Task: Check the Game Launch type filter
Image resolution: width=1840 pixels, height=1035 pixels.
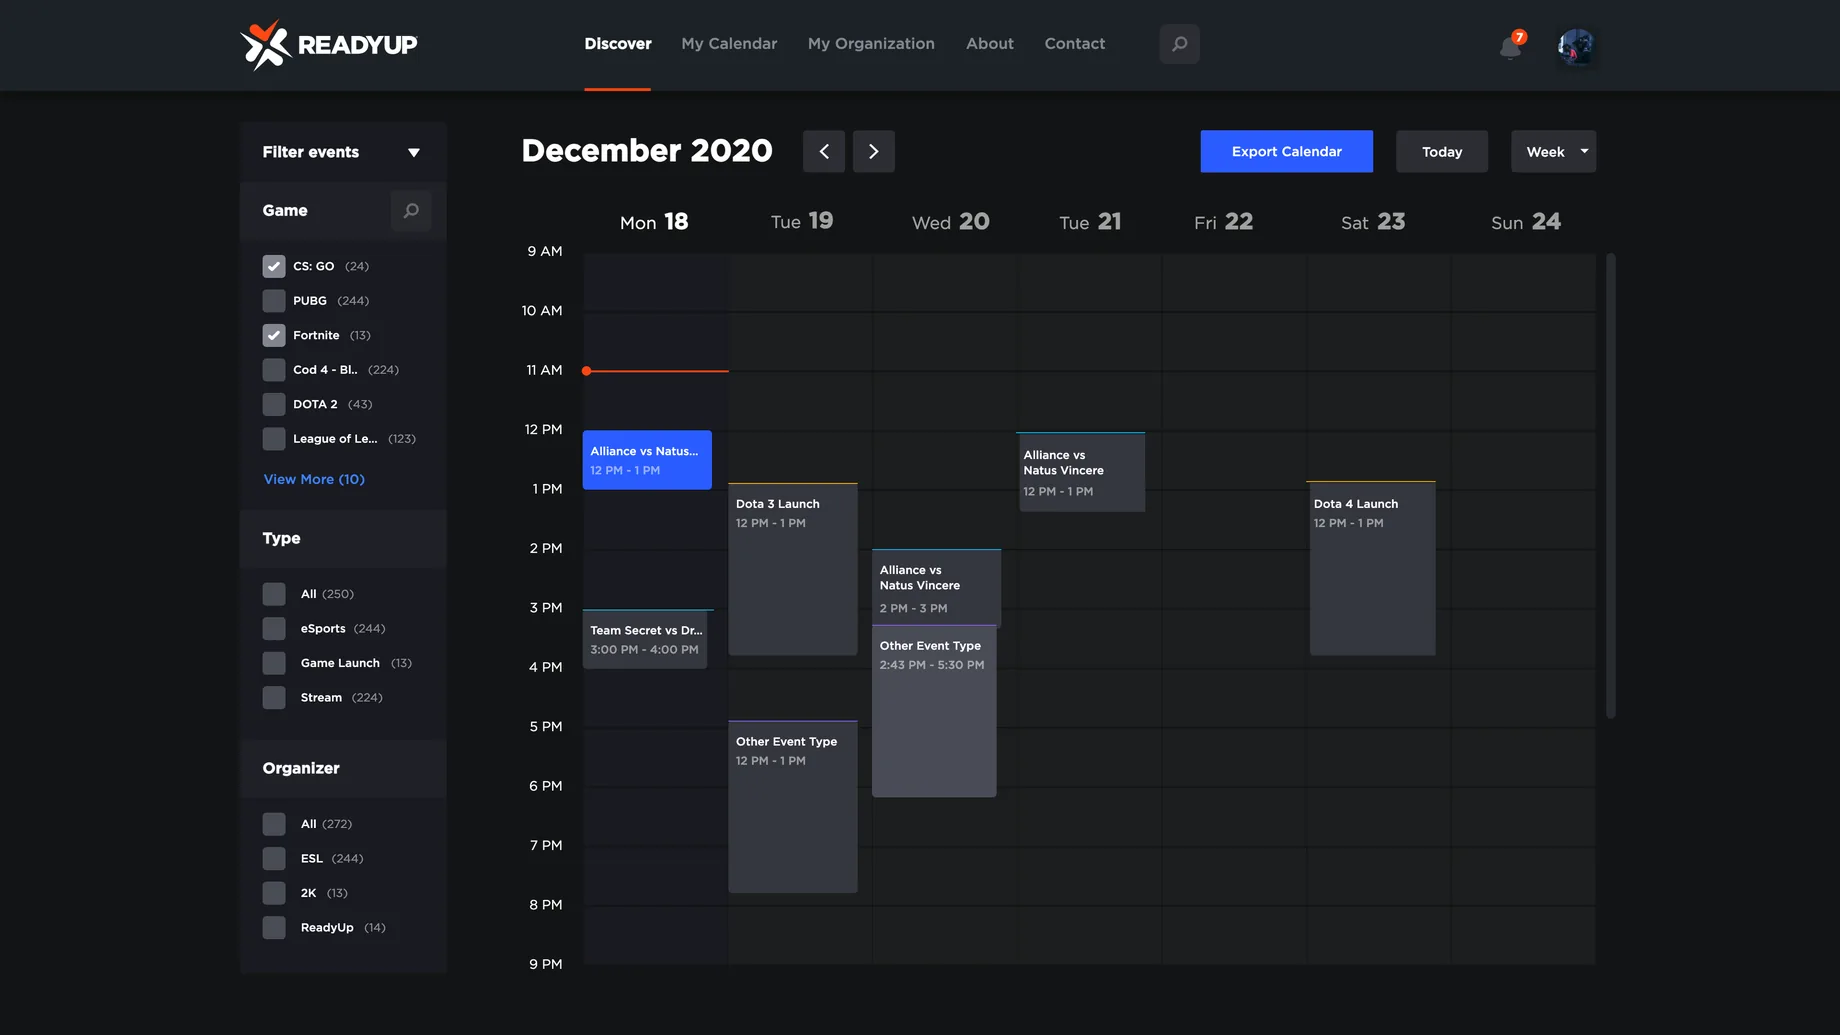Action: (x=274, y=663)
